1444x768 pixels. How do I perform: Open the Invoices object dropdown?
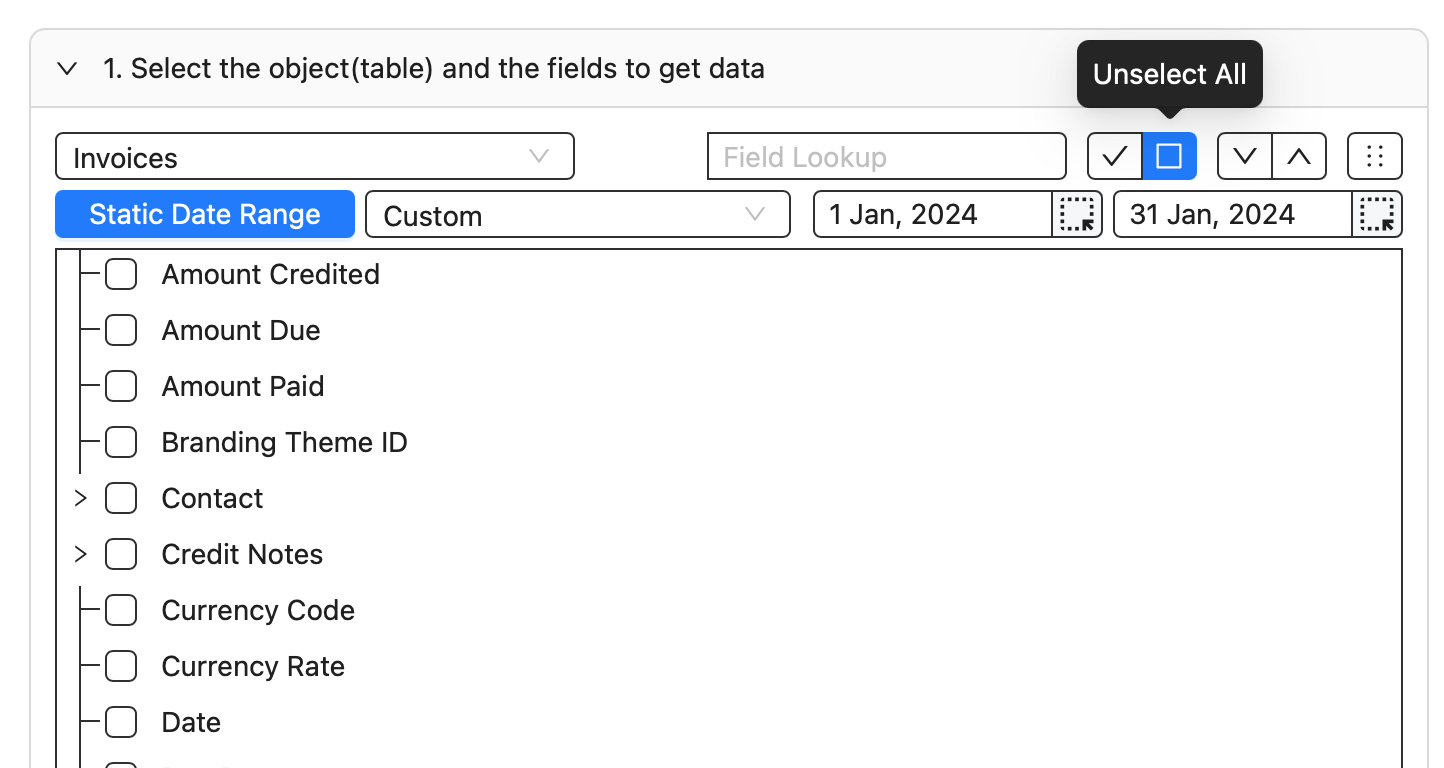point(315,156)
